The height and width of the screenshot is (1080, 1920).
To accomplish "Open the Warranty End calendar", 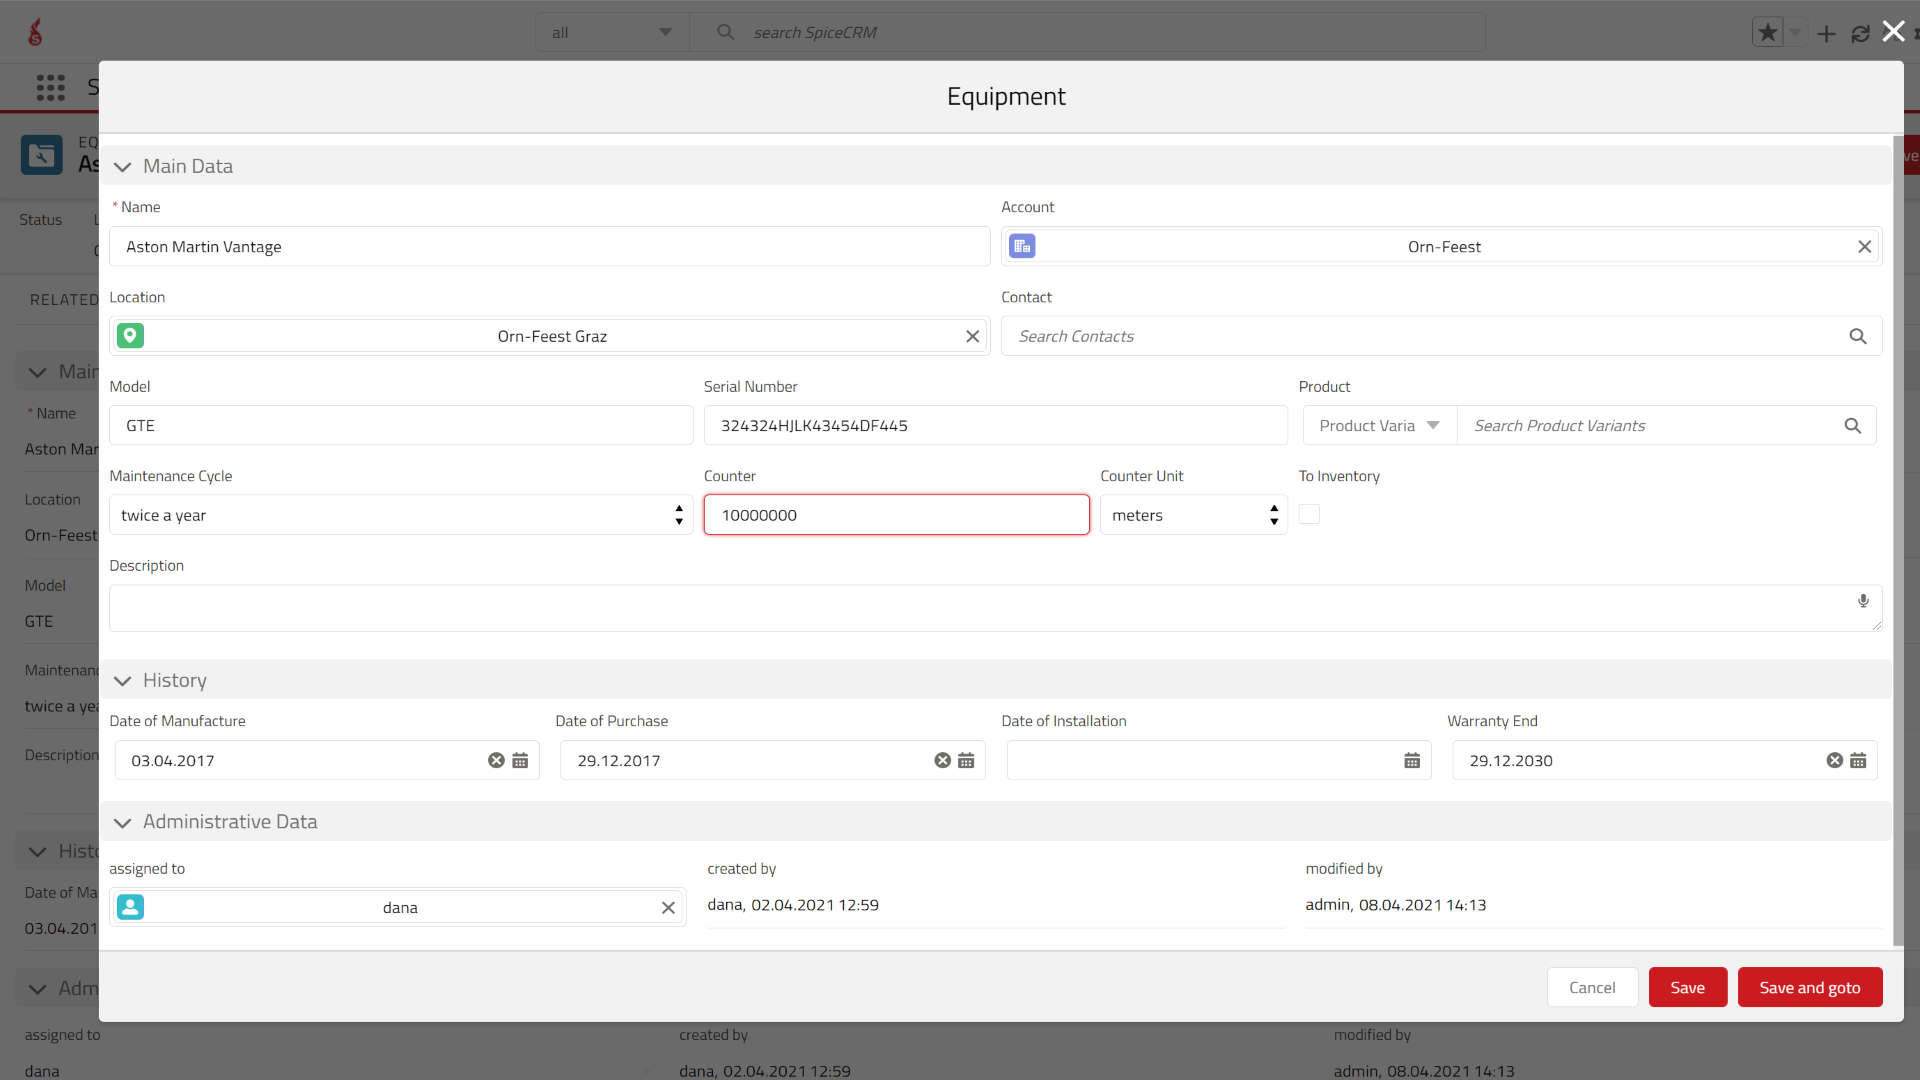I will click(x=1858, y=761).
